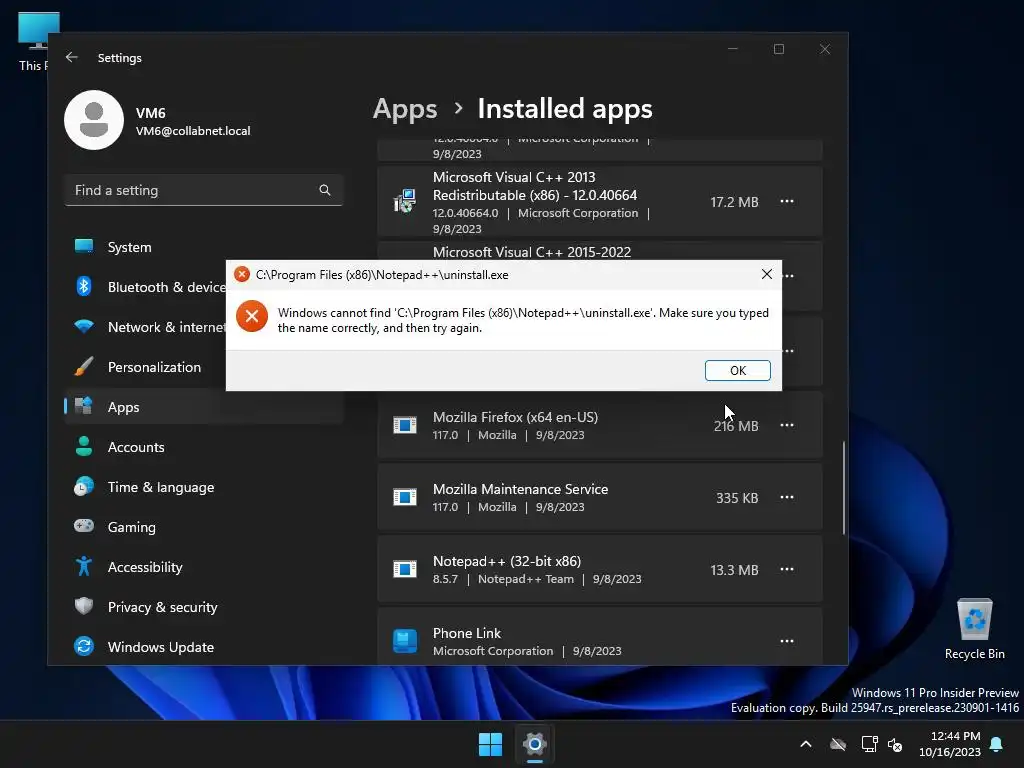Click the Settings gear in taskbar
Screen dimensions: 1024x768
(x=534, y=744)
